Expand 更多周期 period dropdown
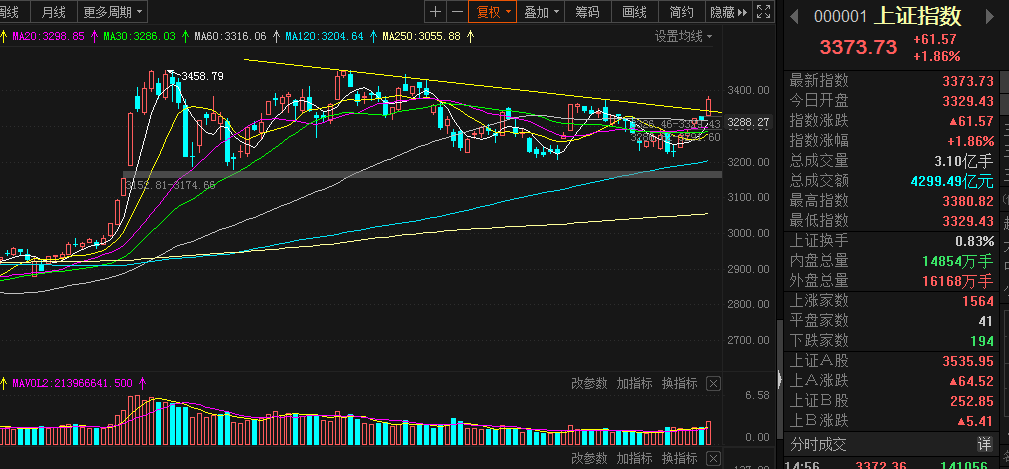This screenshot has height=469, width=1009. [x=113, y=12]
